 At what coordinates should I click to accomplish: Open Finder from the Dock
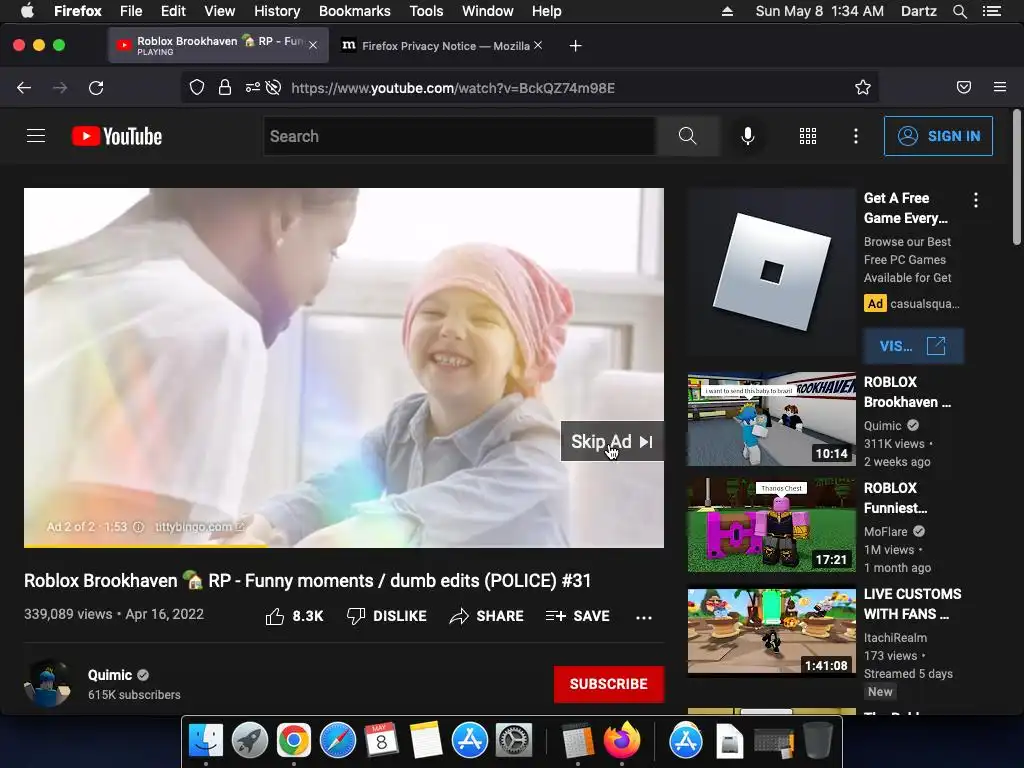[206, 740]
